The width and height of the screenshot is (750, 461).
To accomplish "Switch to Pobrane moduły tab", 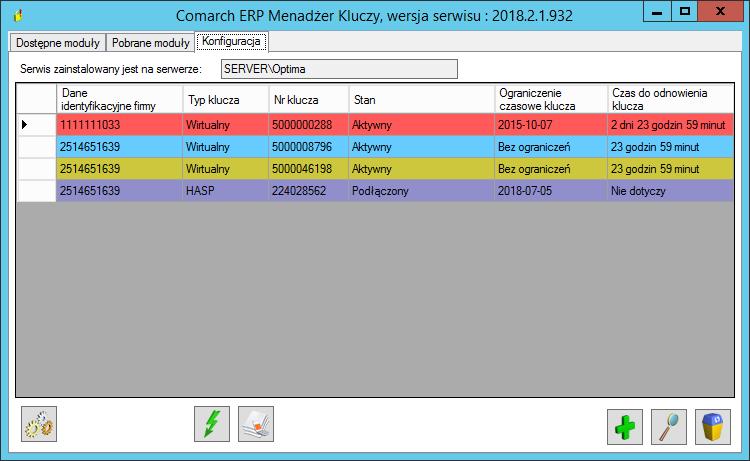I will [150, 43].
